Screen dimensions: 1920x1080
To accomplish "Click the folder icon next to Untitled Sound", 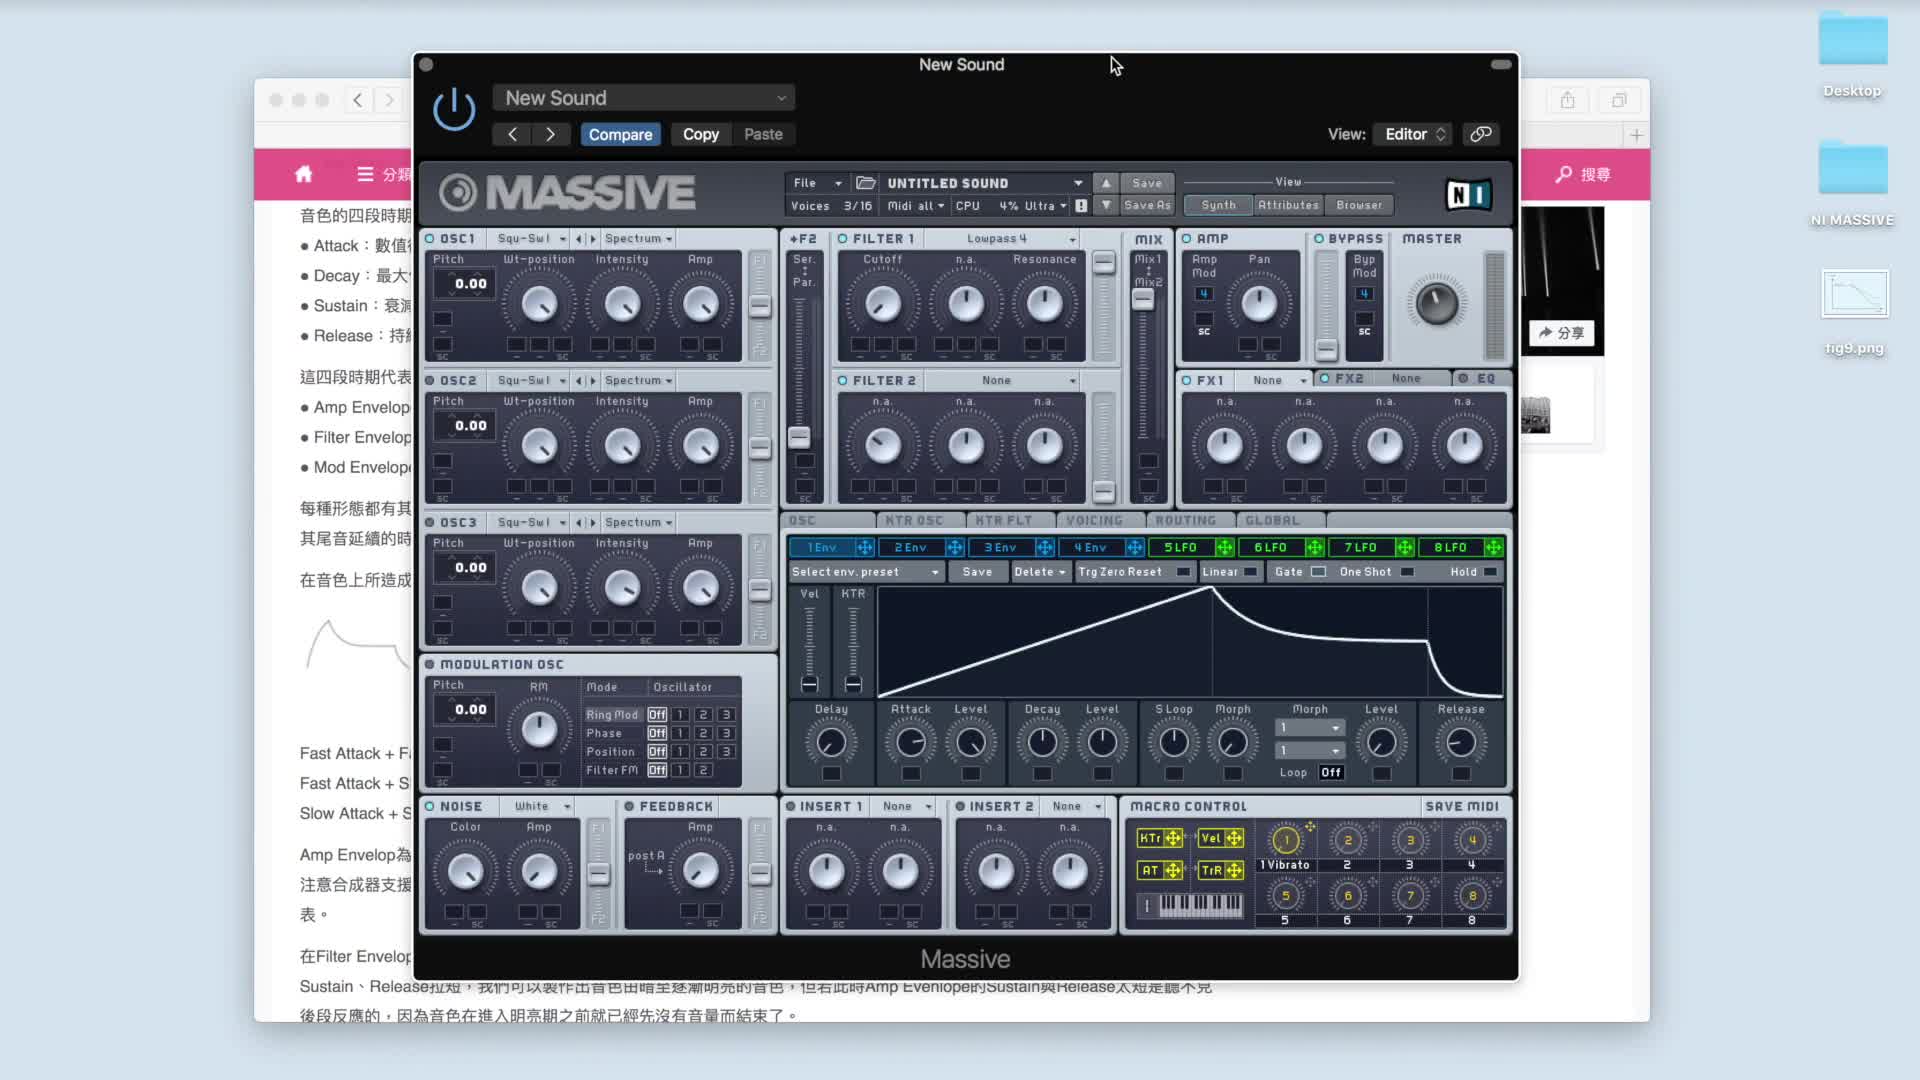I will (x=866, y=183).
